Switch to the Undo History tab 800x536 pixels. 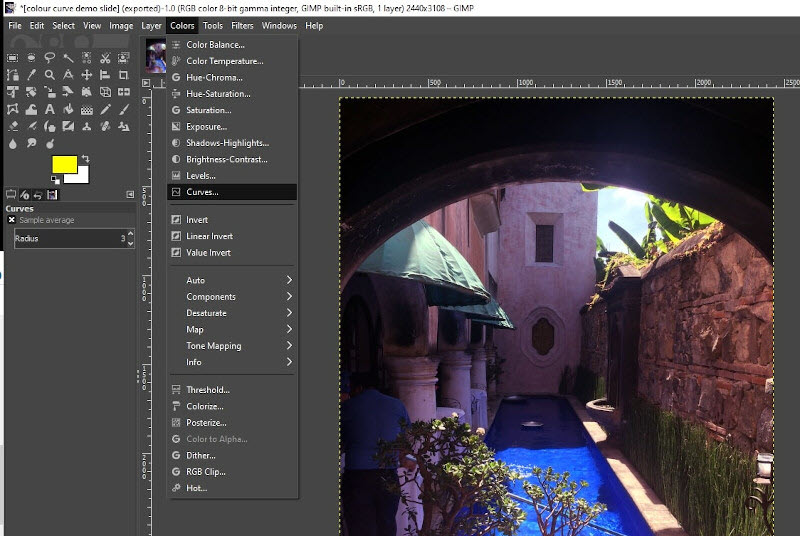38,194
